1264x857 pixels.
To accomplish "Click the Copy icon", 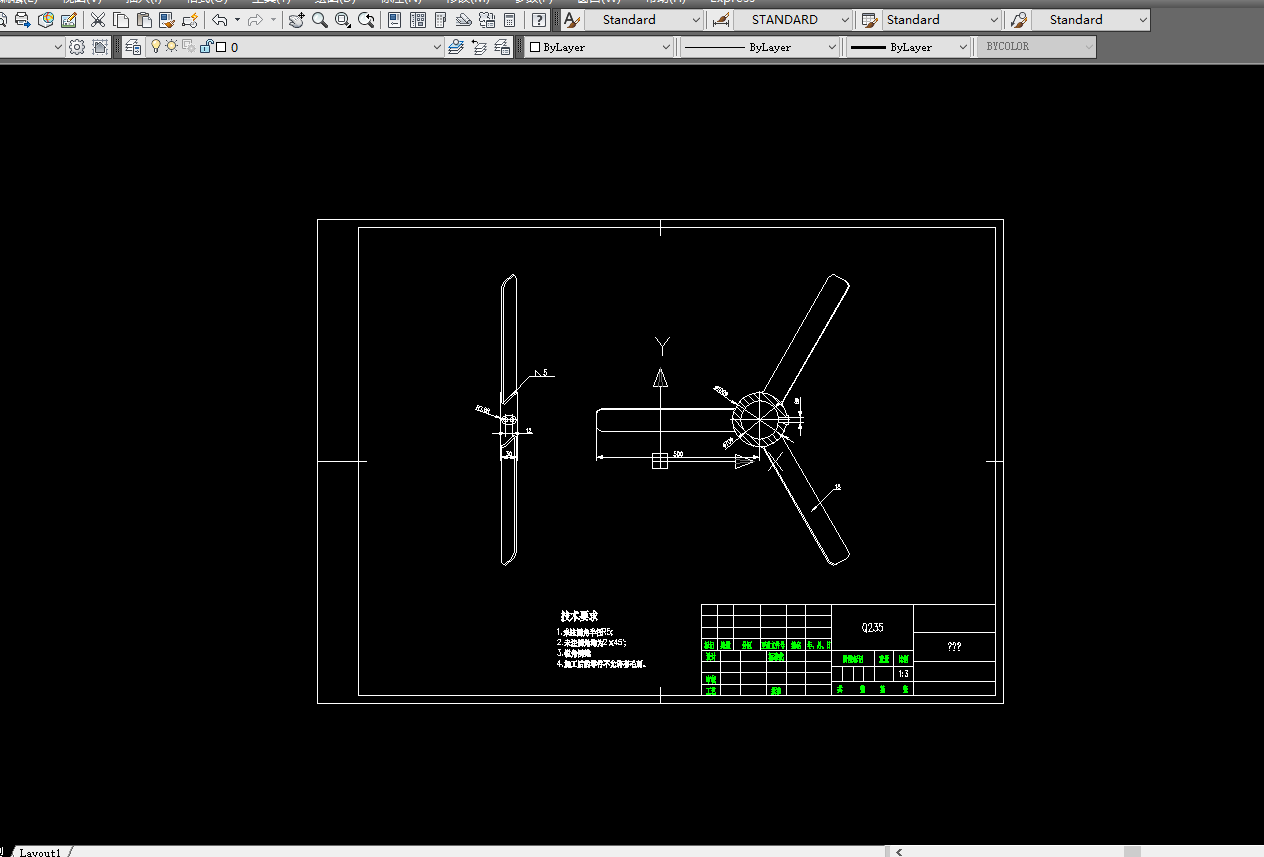I will click(120, 20).
